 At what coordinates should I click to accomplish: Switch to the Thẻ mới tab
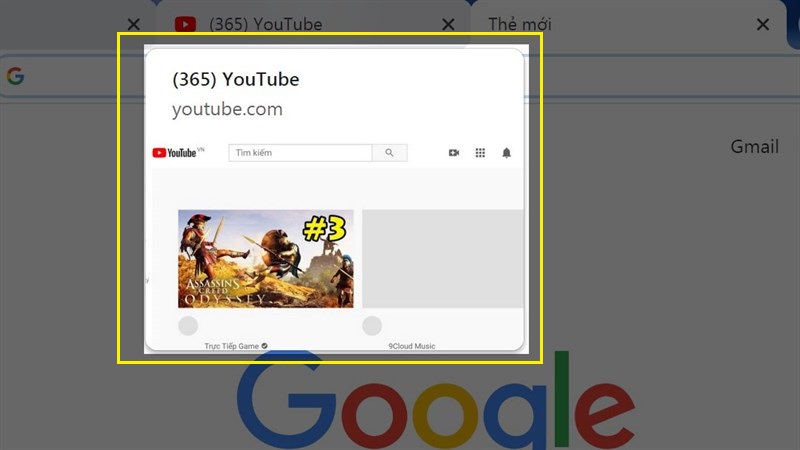(x=628, y=24)
